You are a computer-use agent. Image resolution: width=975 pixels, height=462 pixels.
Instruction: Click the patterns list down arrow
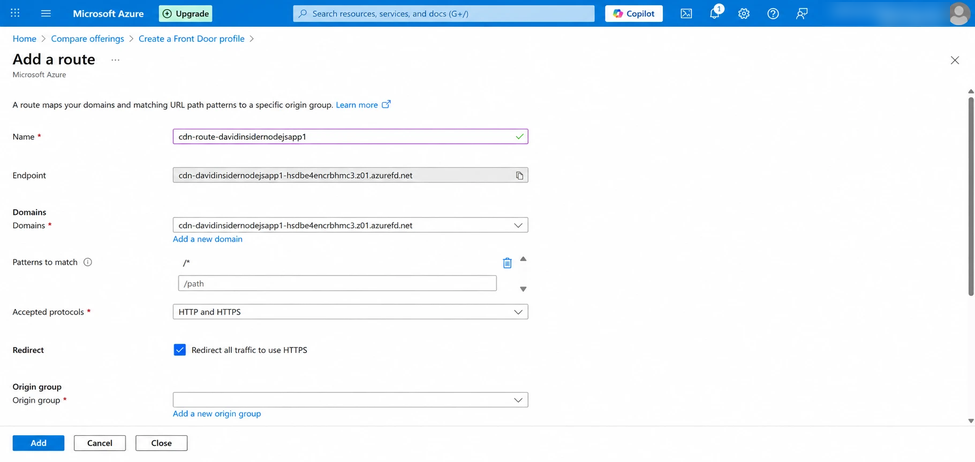tap(524, 289)
